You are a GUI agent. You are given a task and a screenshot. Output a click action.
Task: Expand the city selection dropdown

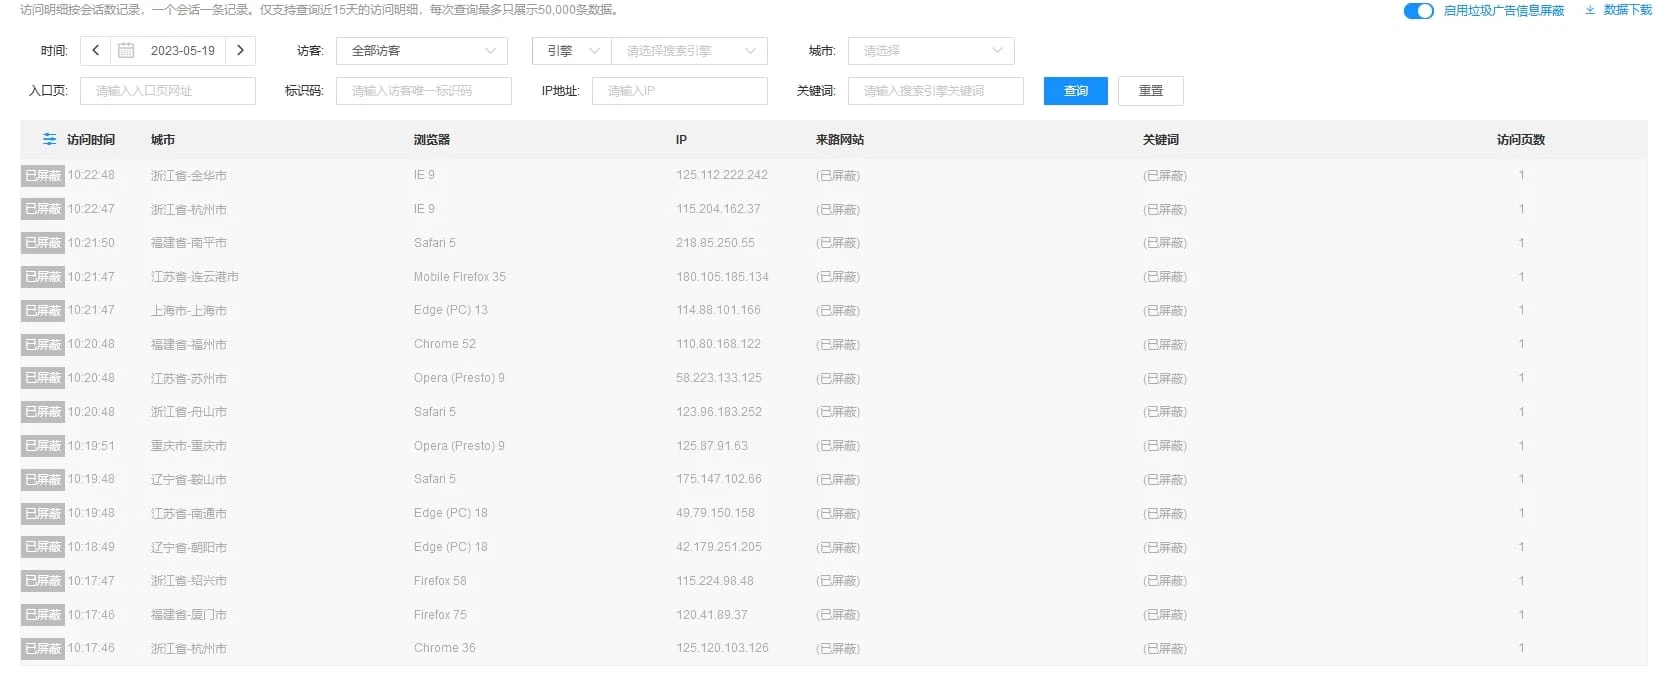point(930,51)
